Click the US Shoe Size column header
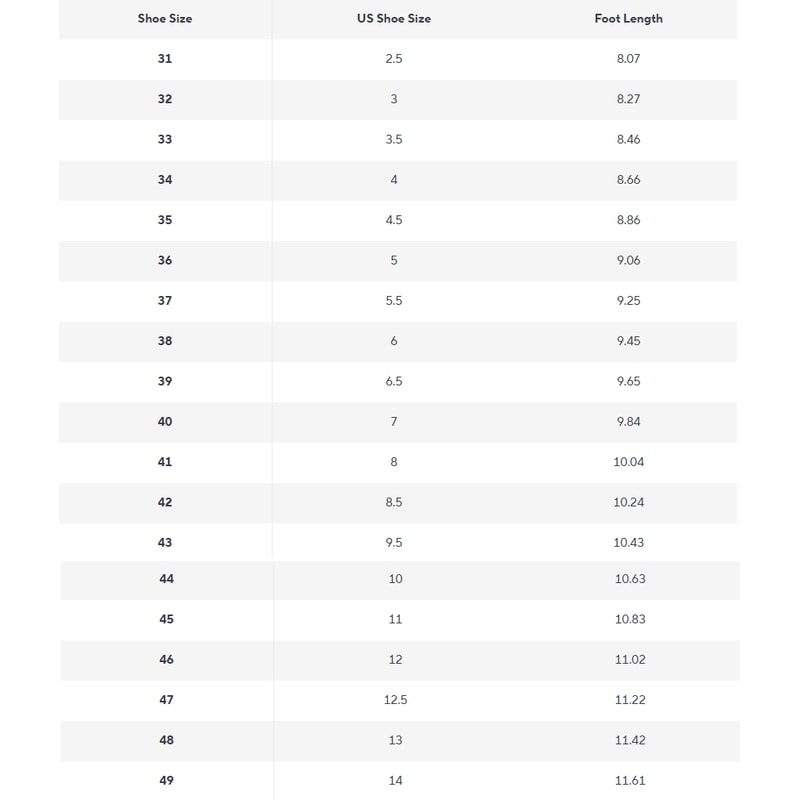This screenshot has height=800, width=800. [394, 19]
